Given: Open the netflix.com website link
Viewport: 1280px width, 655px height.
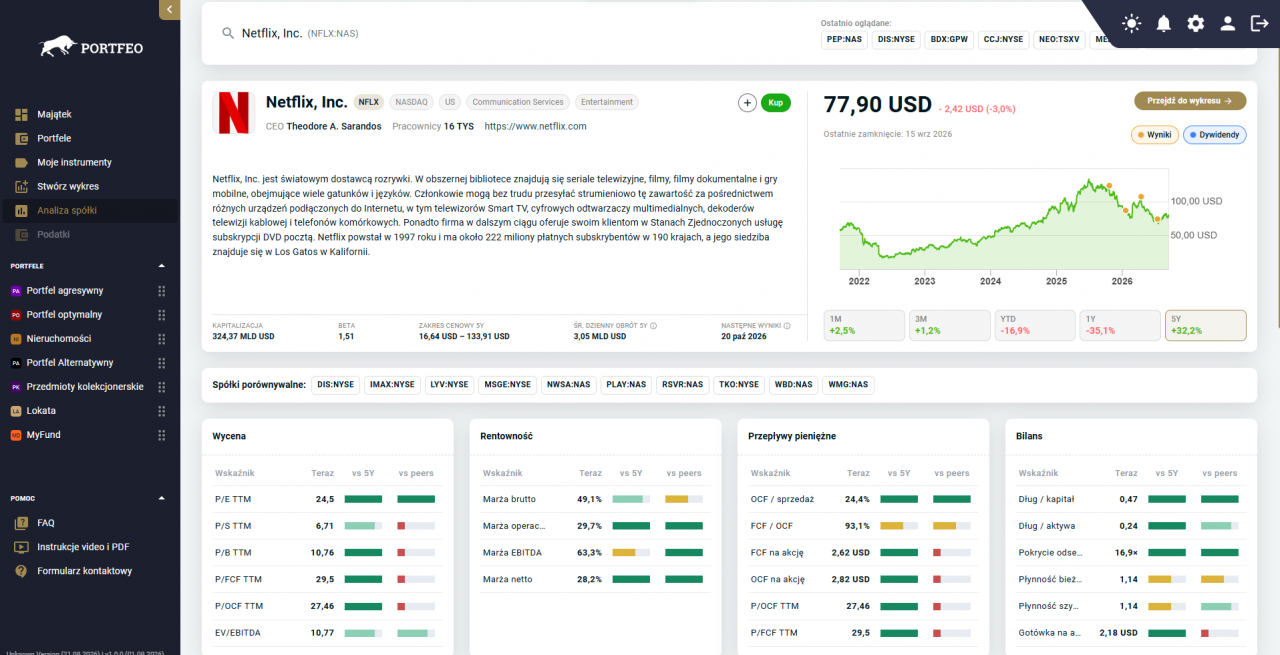Looking at the screenshot, I should [535, 127].
